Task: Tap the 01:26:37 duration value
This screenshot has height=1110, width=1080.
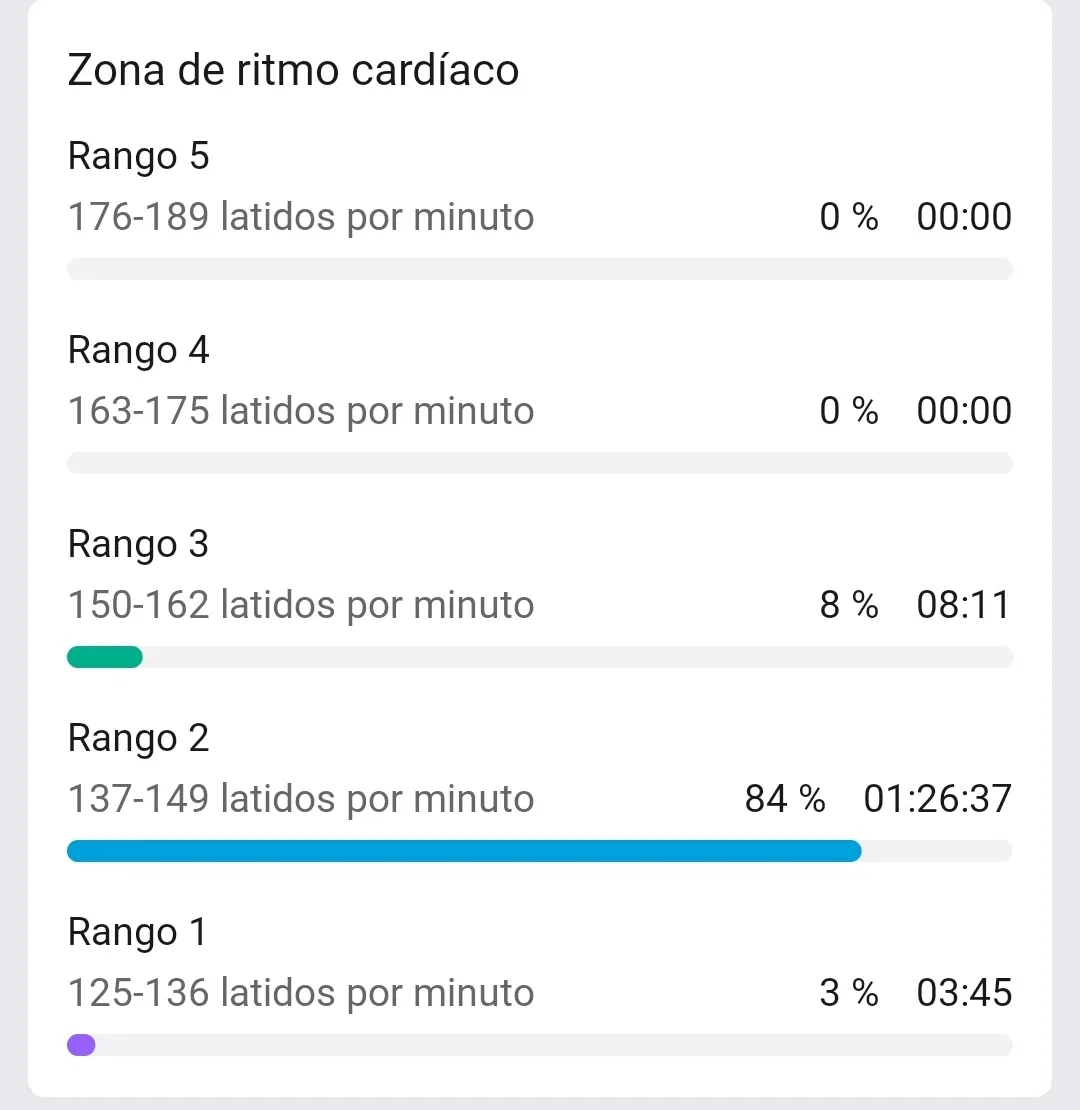Action: (x=938, y=799)
